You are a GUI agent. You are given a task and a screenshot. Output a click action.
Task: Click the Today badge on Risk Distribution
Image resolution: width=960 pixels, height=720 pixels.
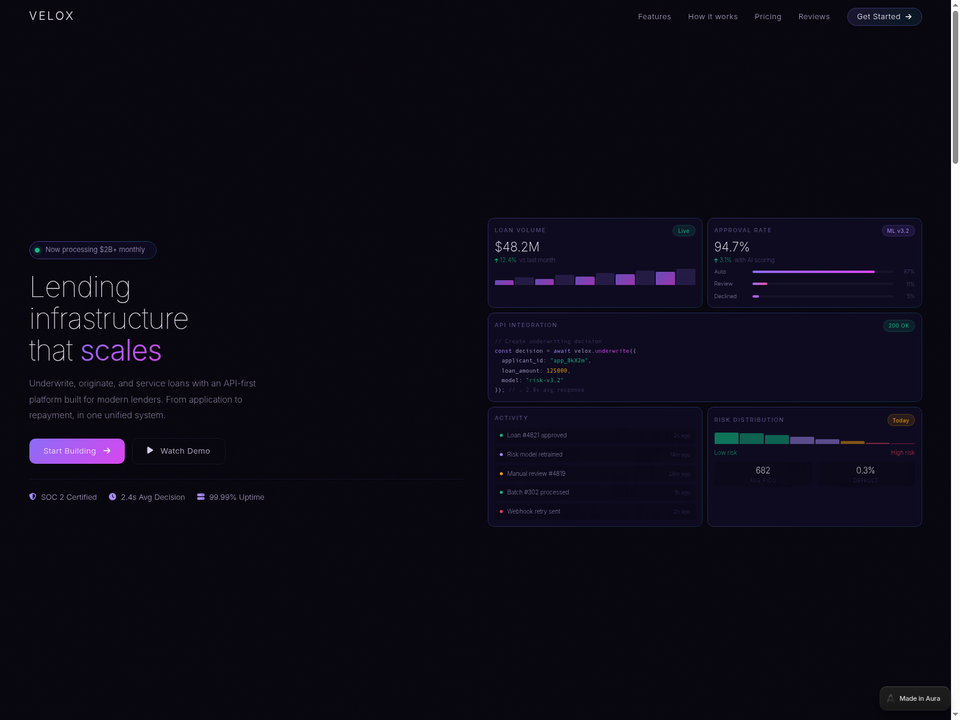tap(901, 420)
